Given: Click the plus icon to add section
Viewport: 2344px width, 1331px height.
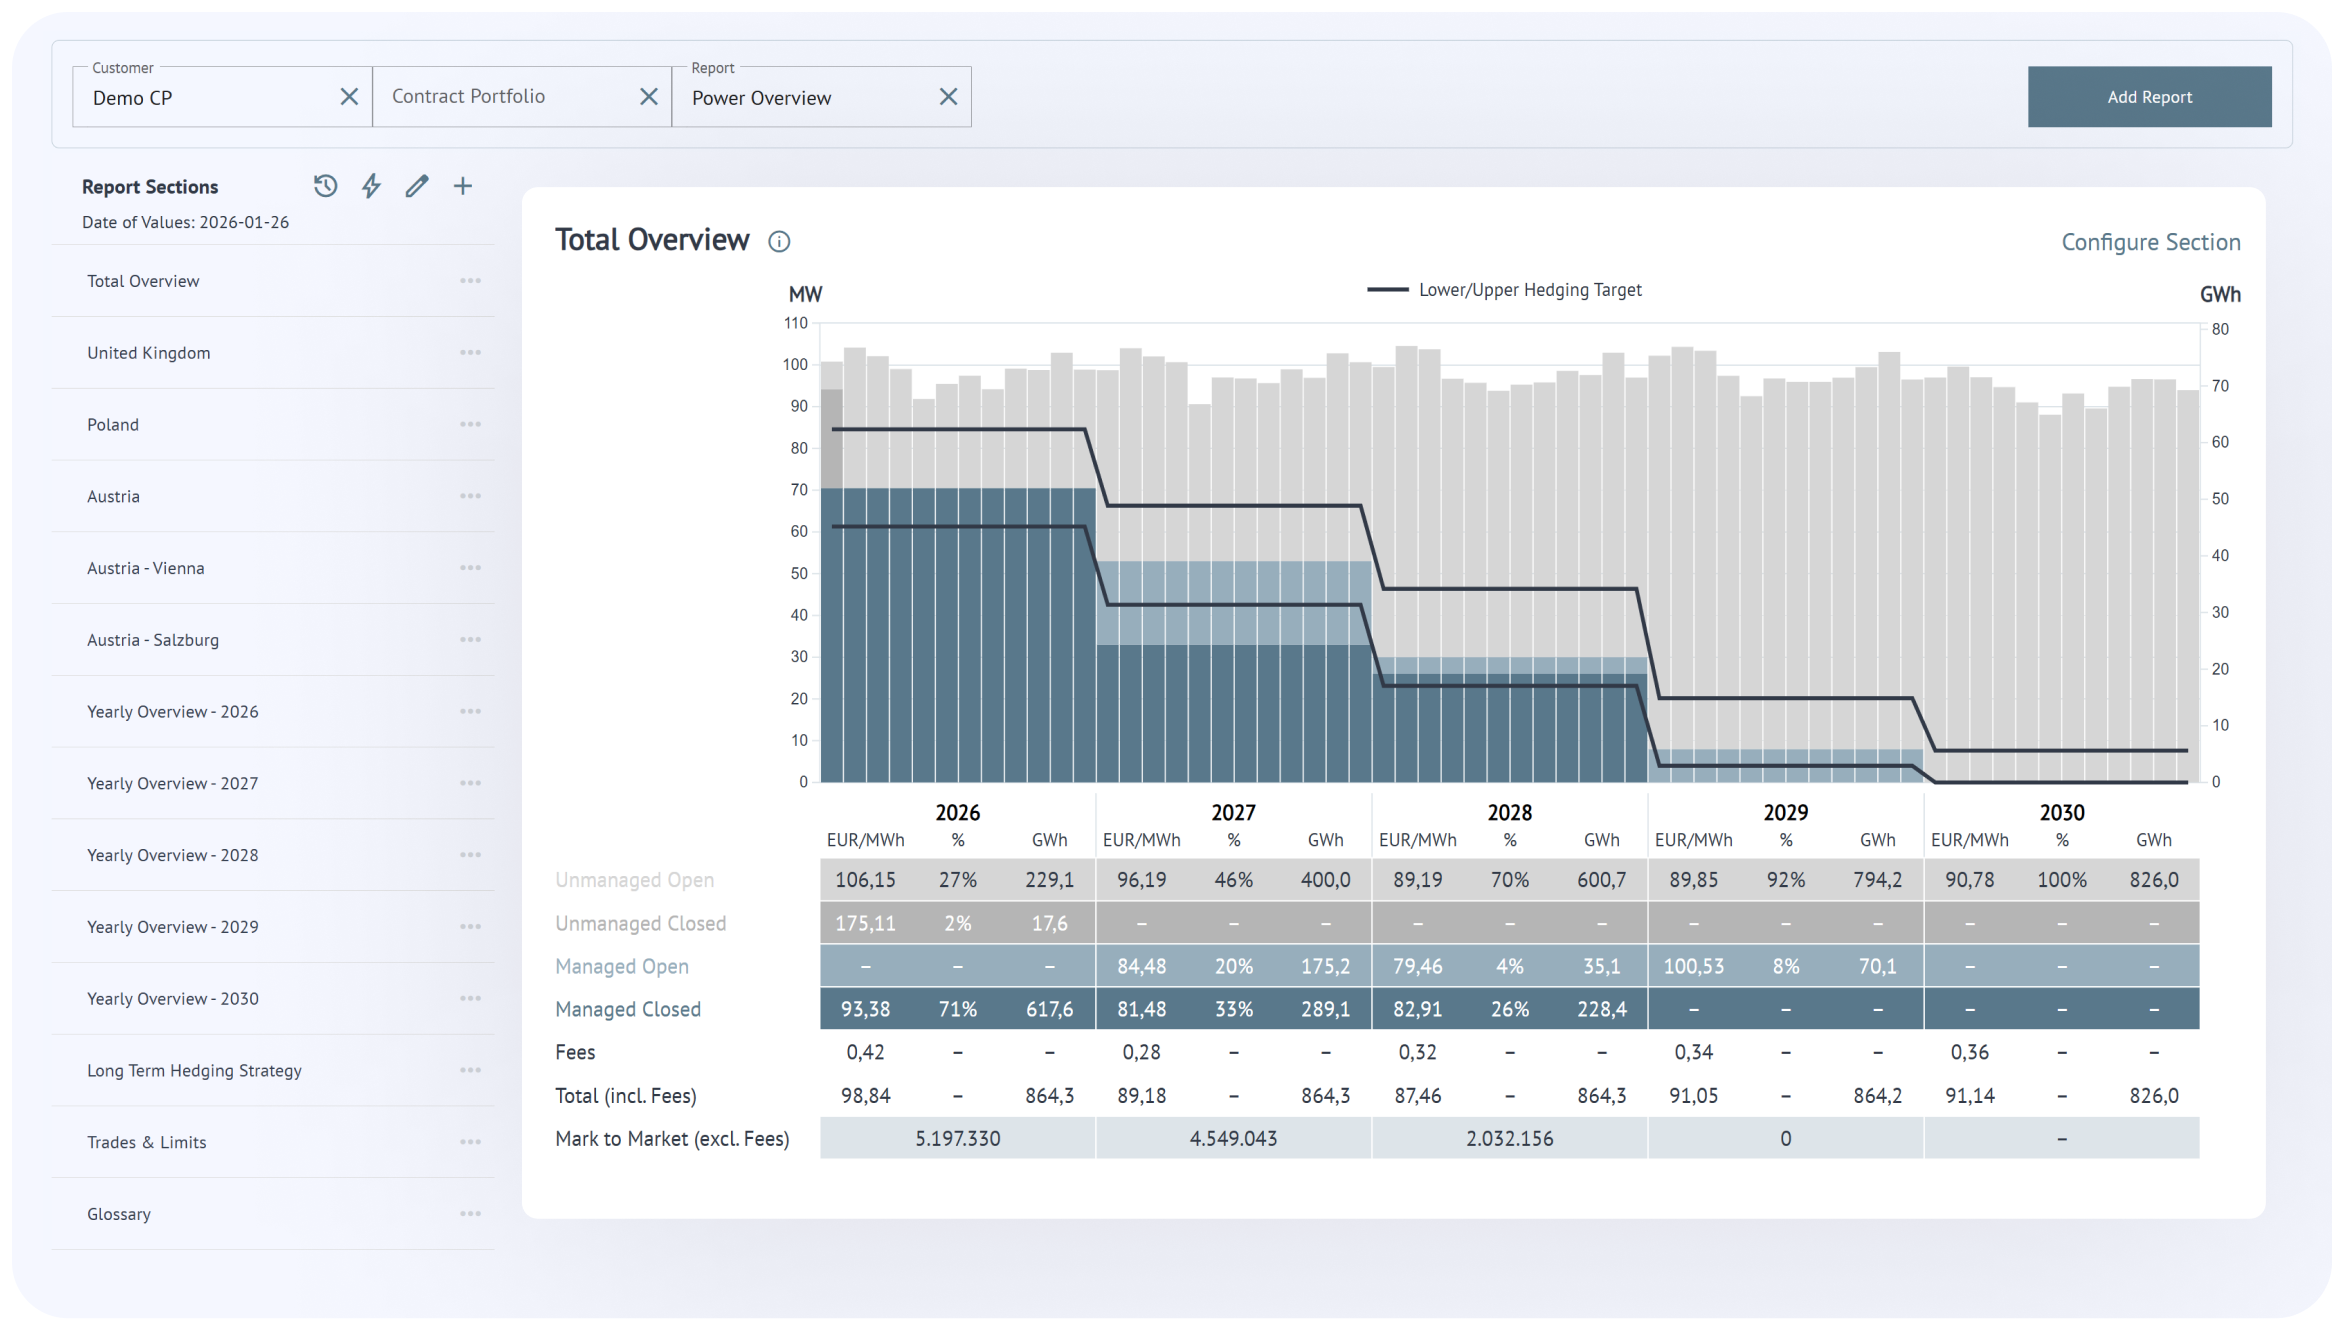Looking at the screenshot, I should 463,186.
